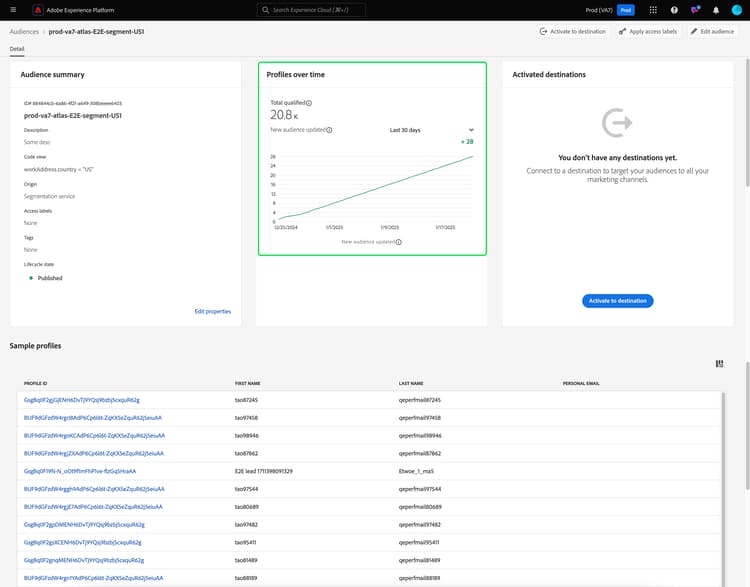Open profile ID link for tao88189
Image resolution: width=750 pixels, height=587 pixels.
coord(94,578)
